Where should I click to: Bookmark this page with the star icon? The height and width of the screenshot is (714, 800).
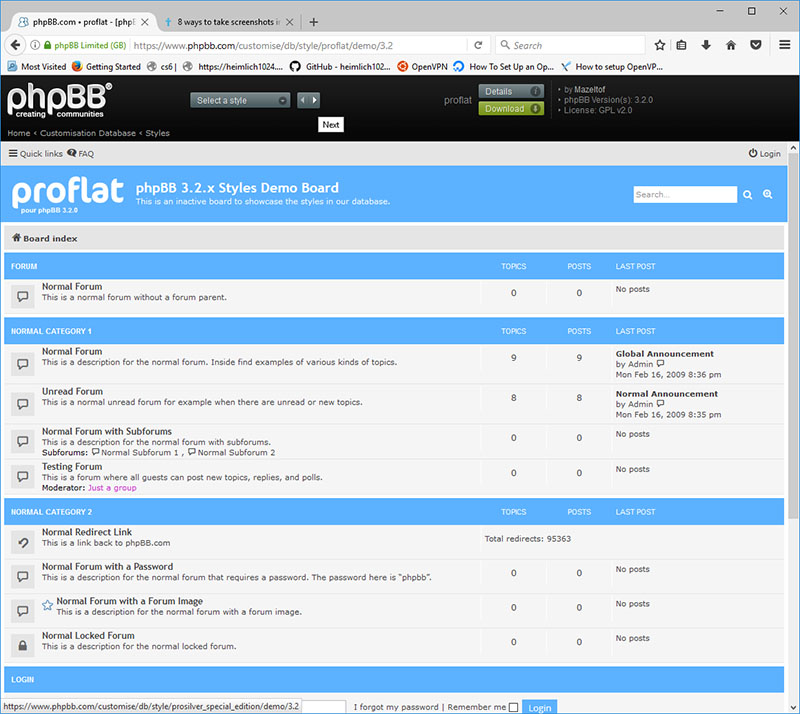coord(660,45)
